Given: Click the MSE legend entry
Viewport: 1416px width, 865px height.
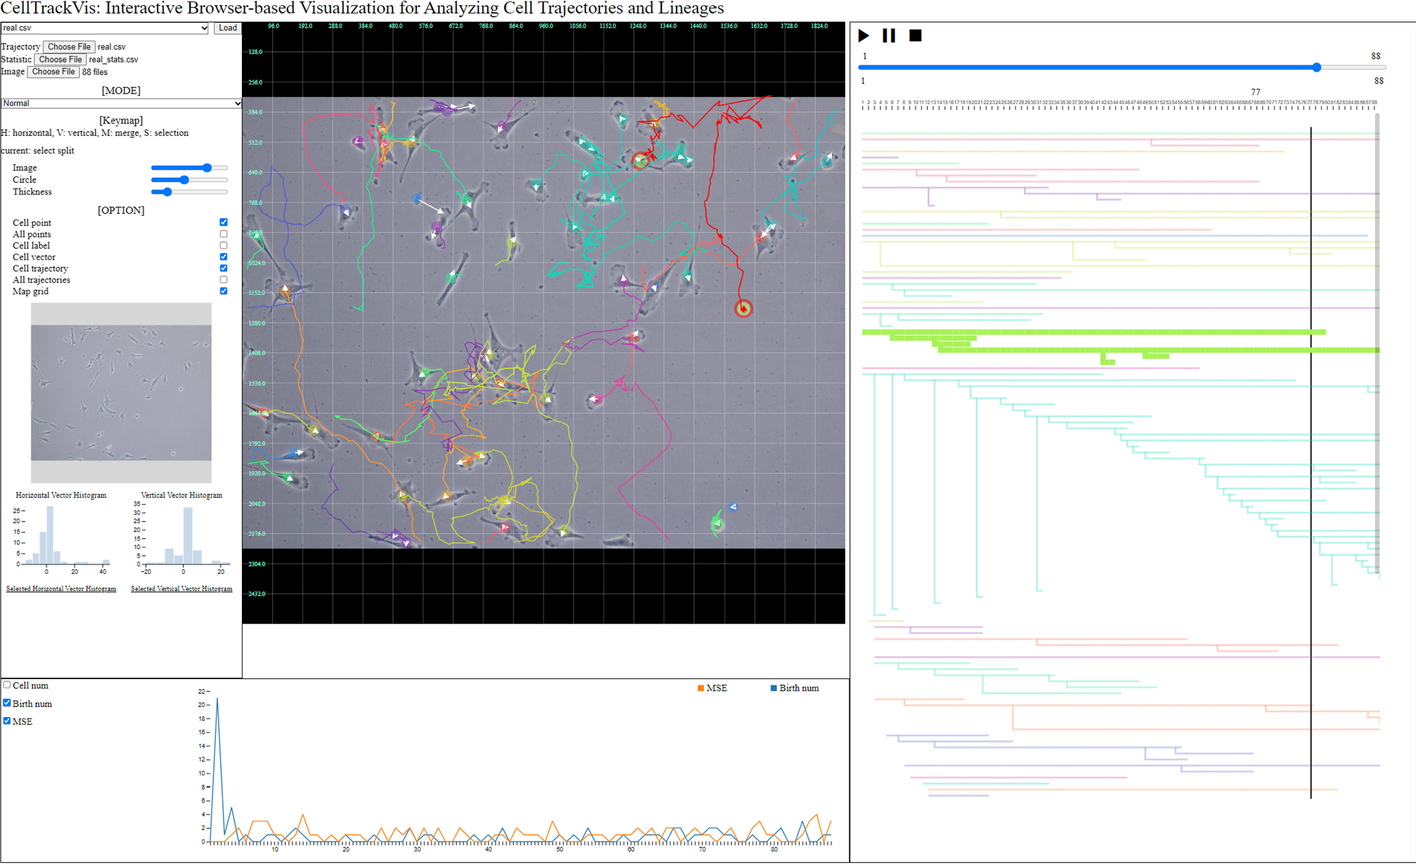Looking at the screenshot, I should coord(714,688).
